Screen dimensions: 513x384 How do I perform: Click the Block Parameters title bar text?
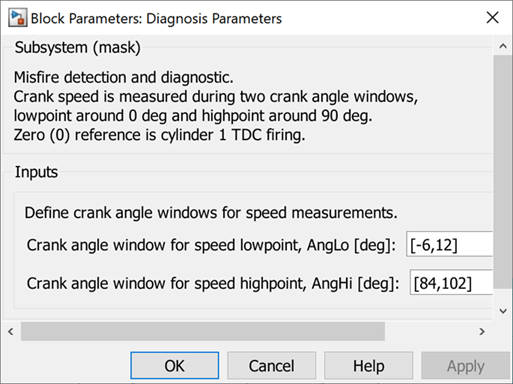click(x=156, y=18)
